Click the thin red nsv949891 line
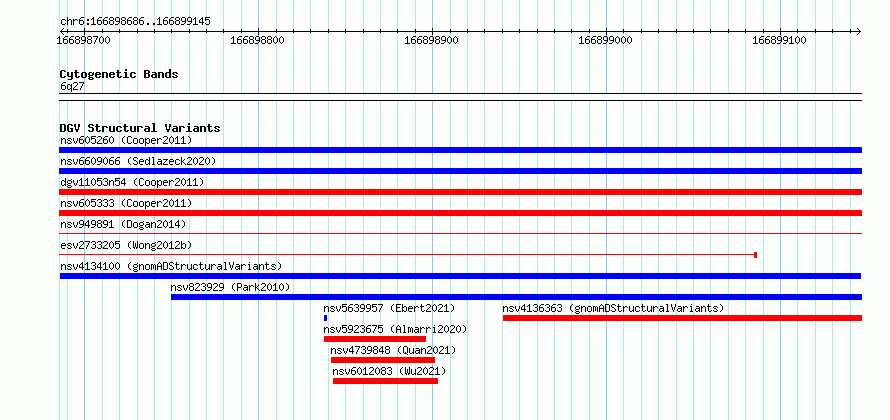The width and height of the screenshot is (890, 420). tap(460, 233)
